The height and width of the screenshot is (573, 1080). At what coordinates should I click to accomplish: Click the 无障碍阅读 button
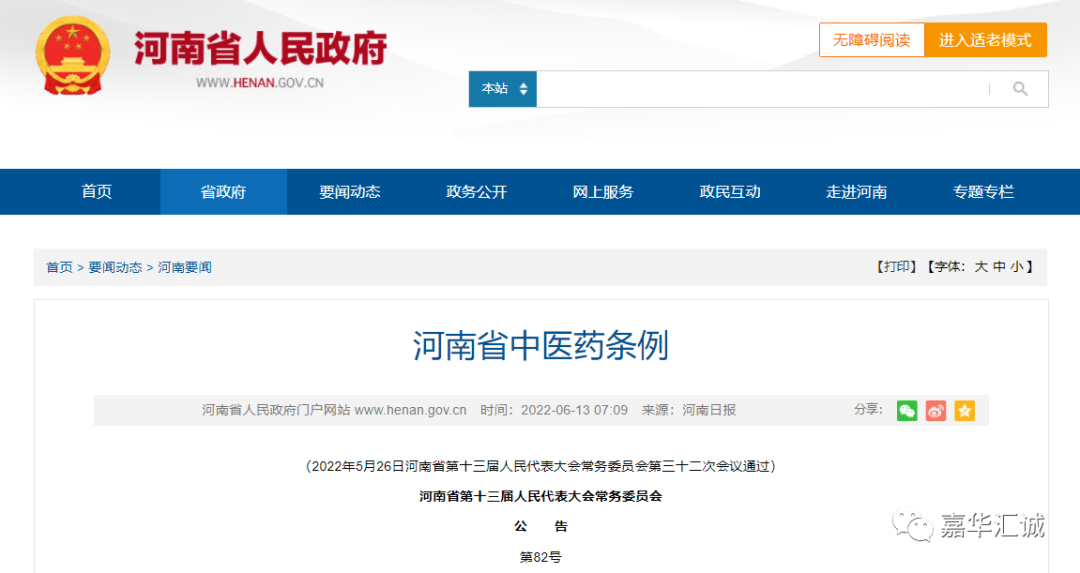[x=871, y=40]
